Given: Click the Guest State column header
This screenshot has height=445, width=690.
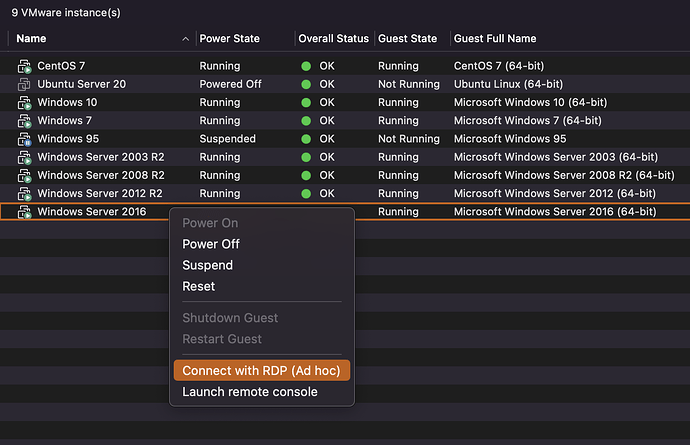Looking at the screenshot, I should (x=407, y=39).
